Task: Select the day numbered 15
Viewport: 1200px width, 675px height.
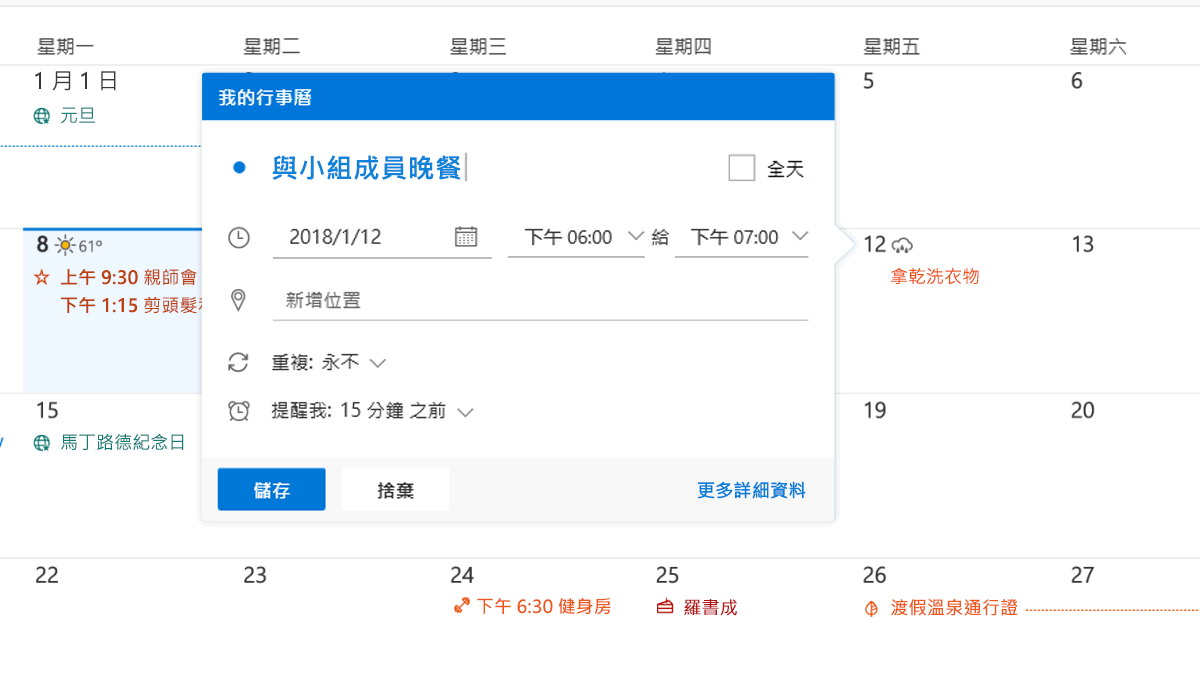Action: point(47,411)
